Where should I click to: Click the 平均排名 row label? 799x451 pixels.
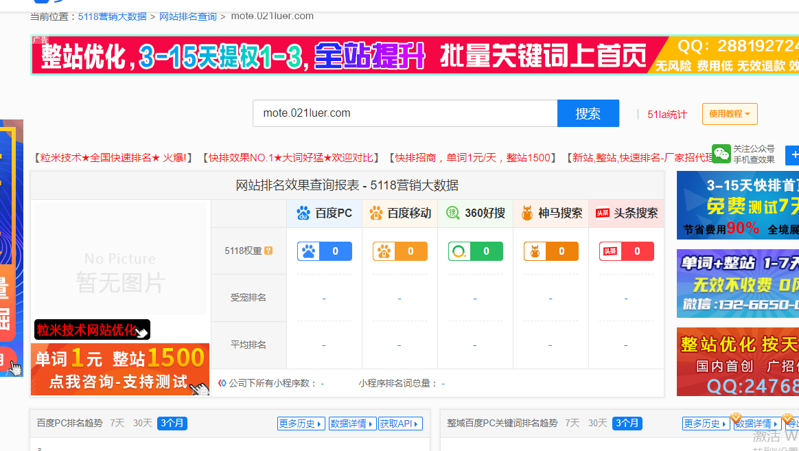pos(248,345)
